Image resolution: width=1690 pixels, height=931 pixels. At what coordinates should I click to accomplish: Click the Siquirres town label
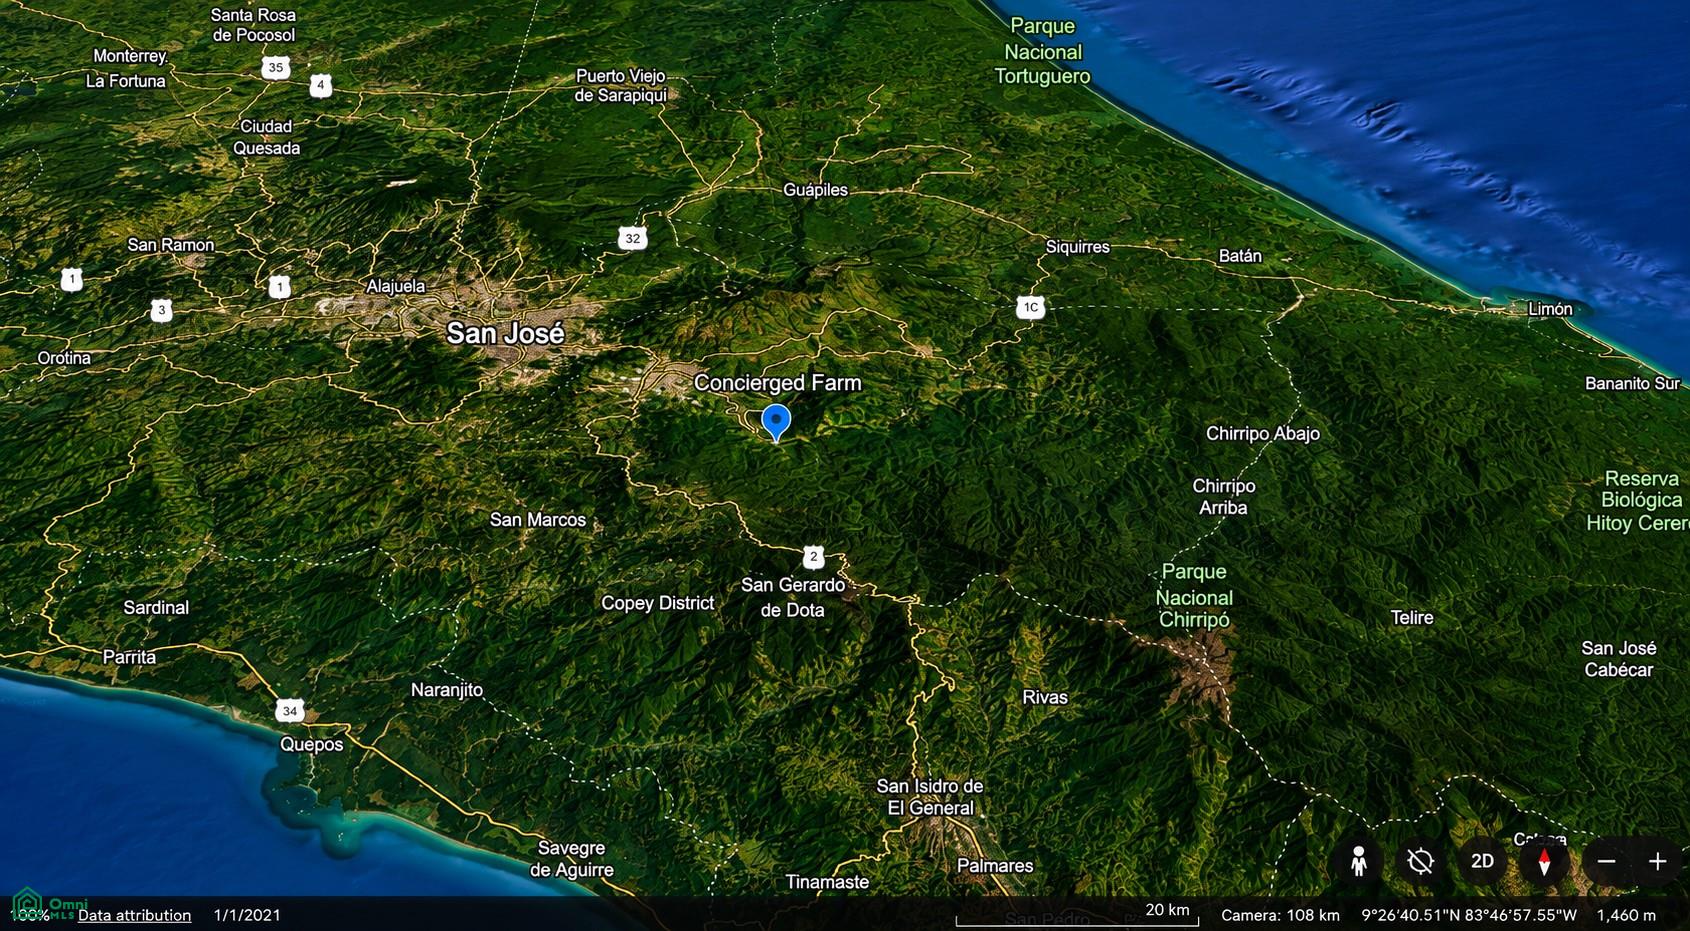pos(1077,247)
